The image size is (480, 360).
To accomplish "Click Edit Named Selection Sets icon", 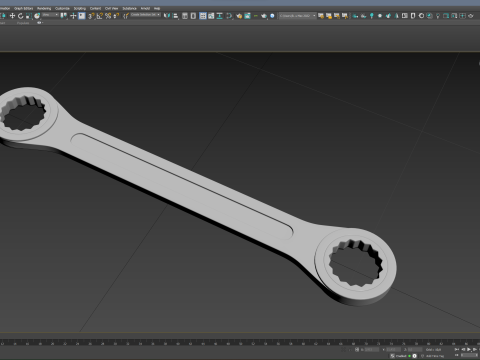I will (x=126, y=16).
